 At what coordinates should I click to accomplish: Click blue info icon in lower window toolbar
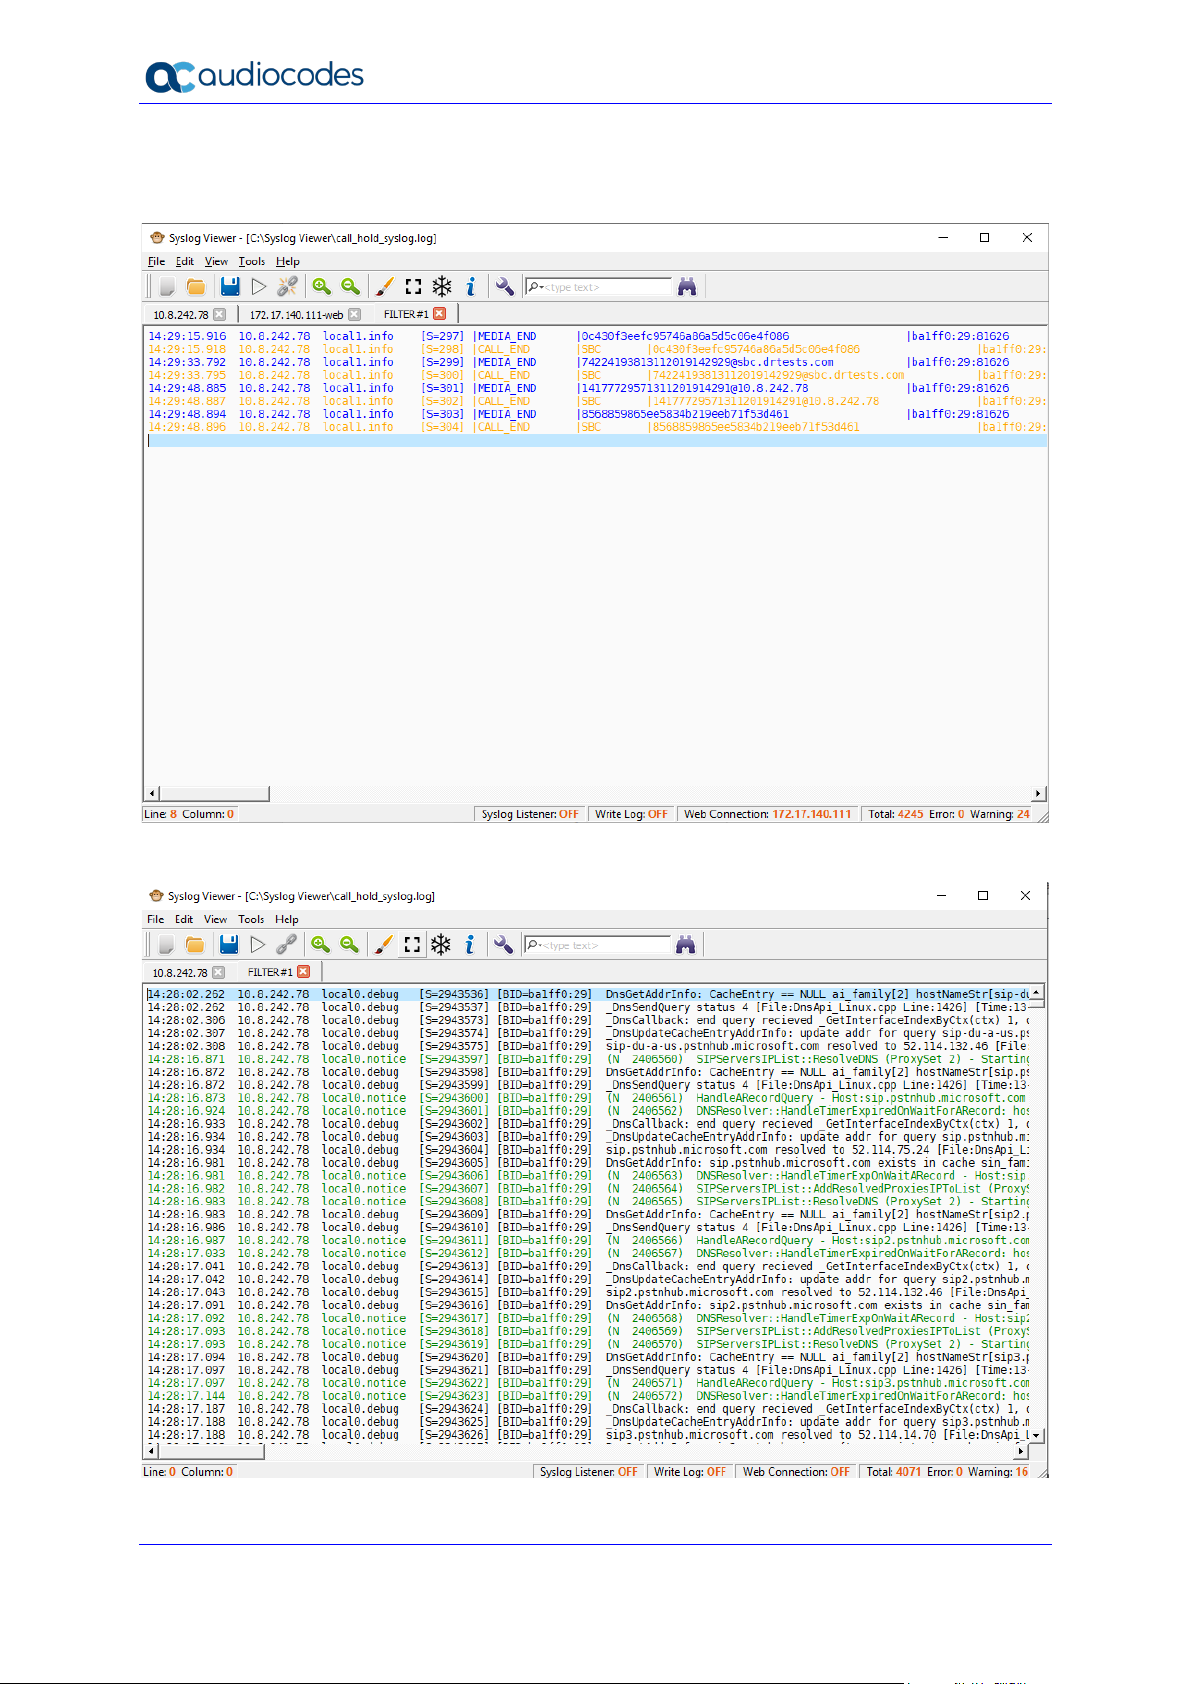pos(469,945)
